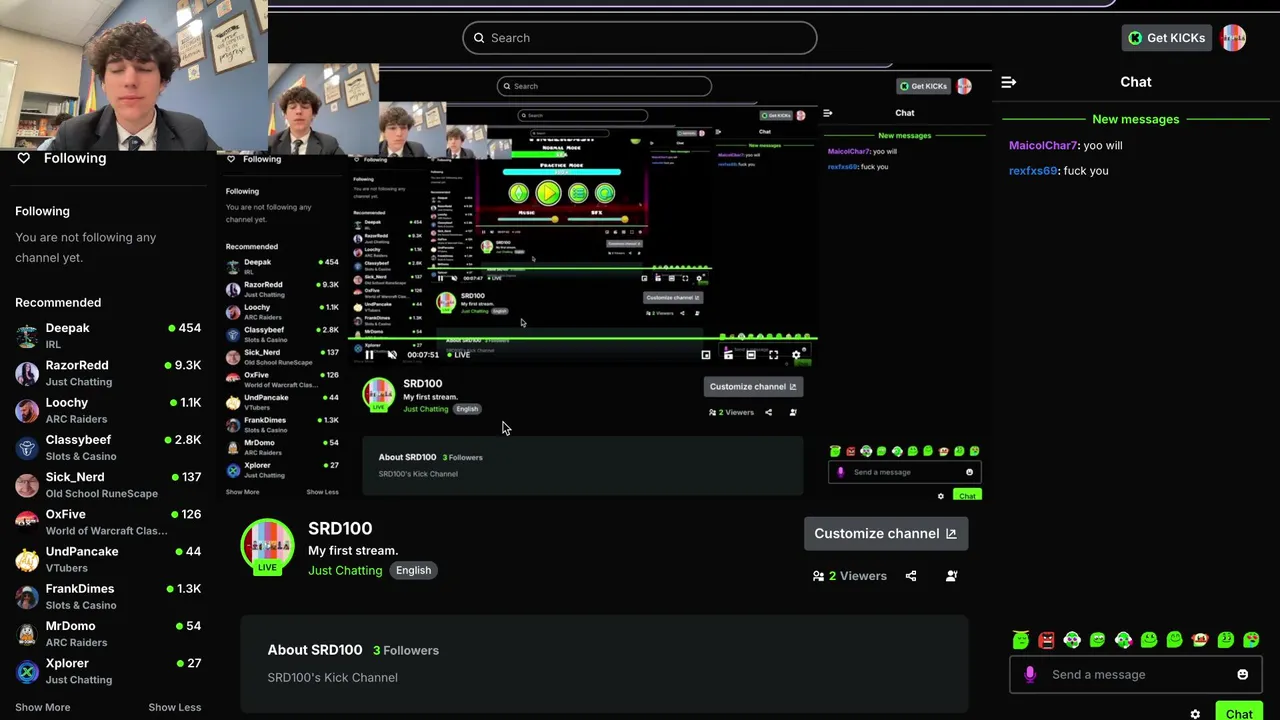This screenshot has width=1280, height=720.
Task: Click the New messages divider label in chat
Action: pos(1136,119)
